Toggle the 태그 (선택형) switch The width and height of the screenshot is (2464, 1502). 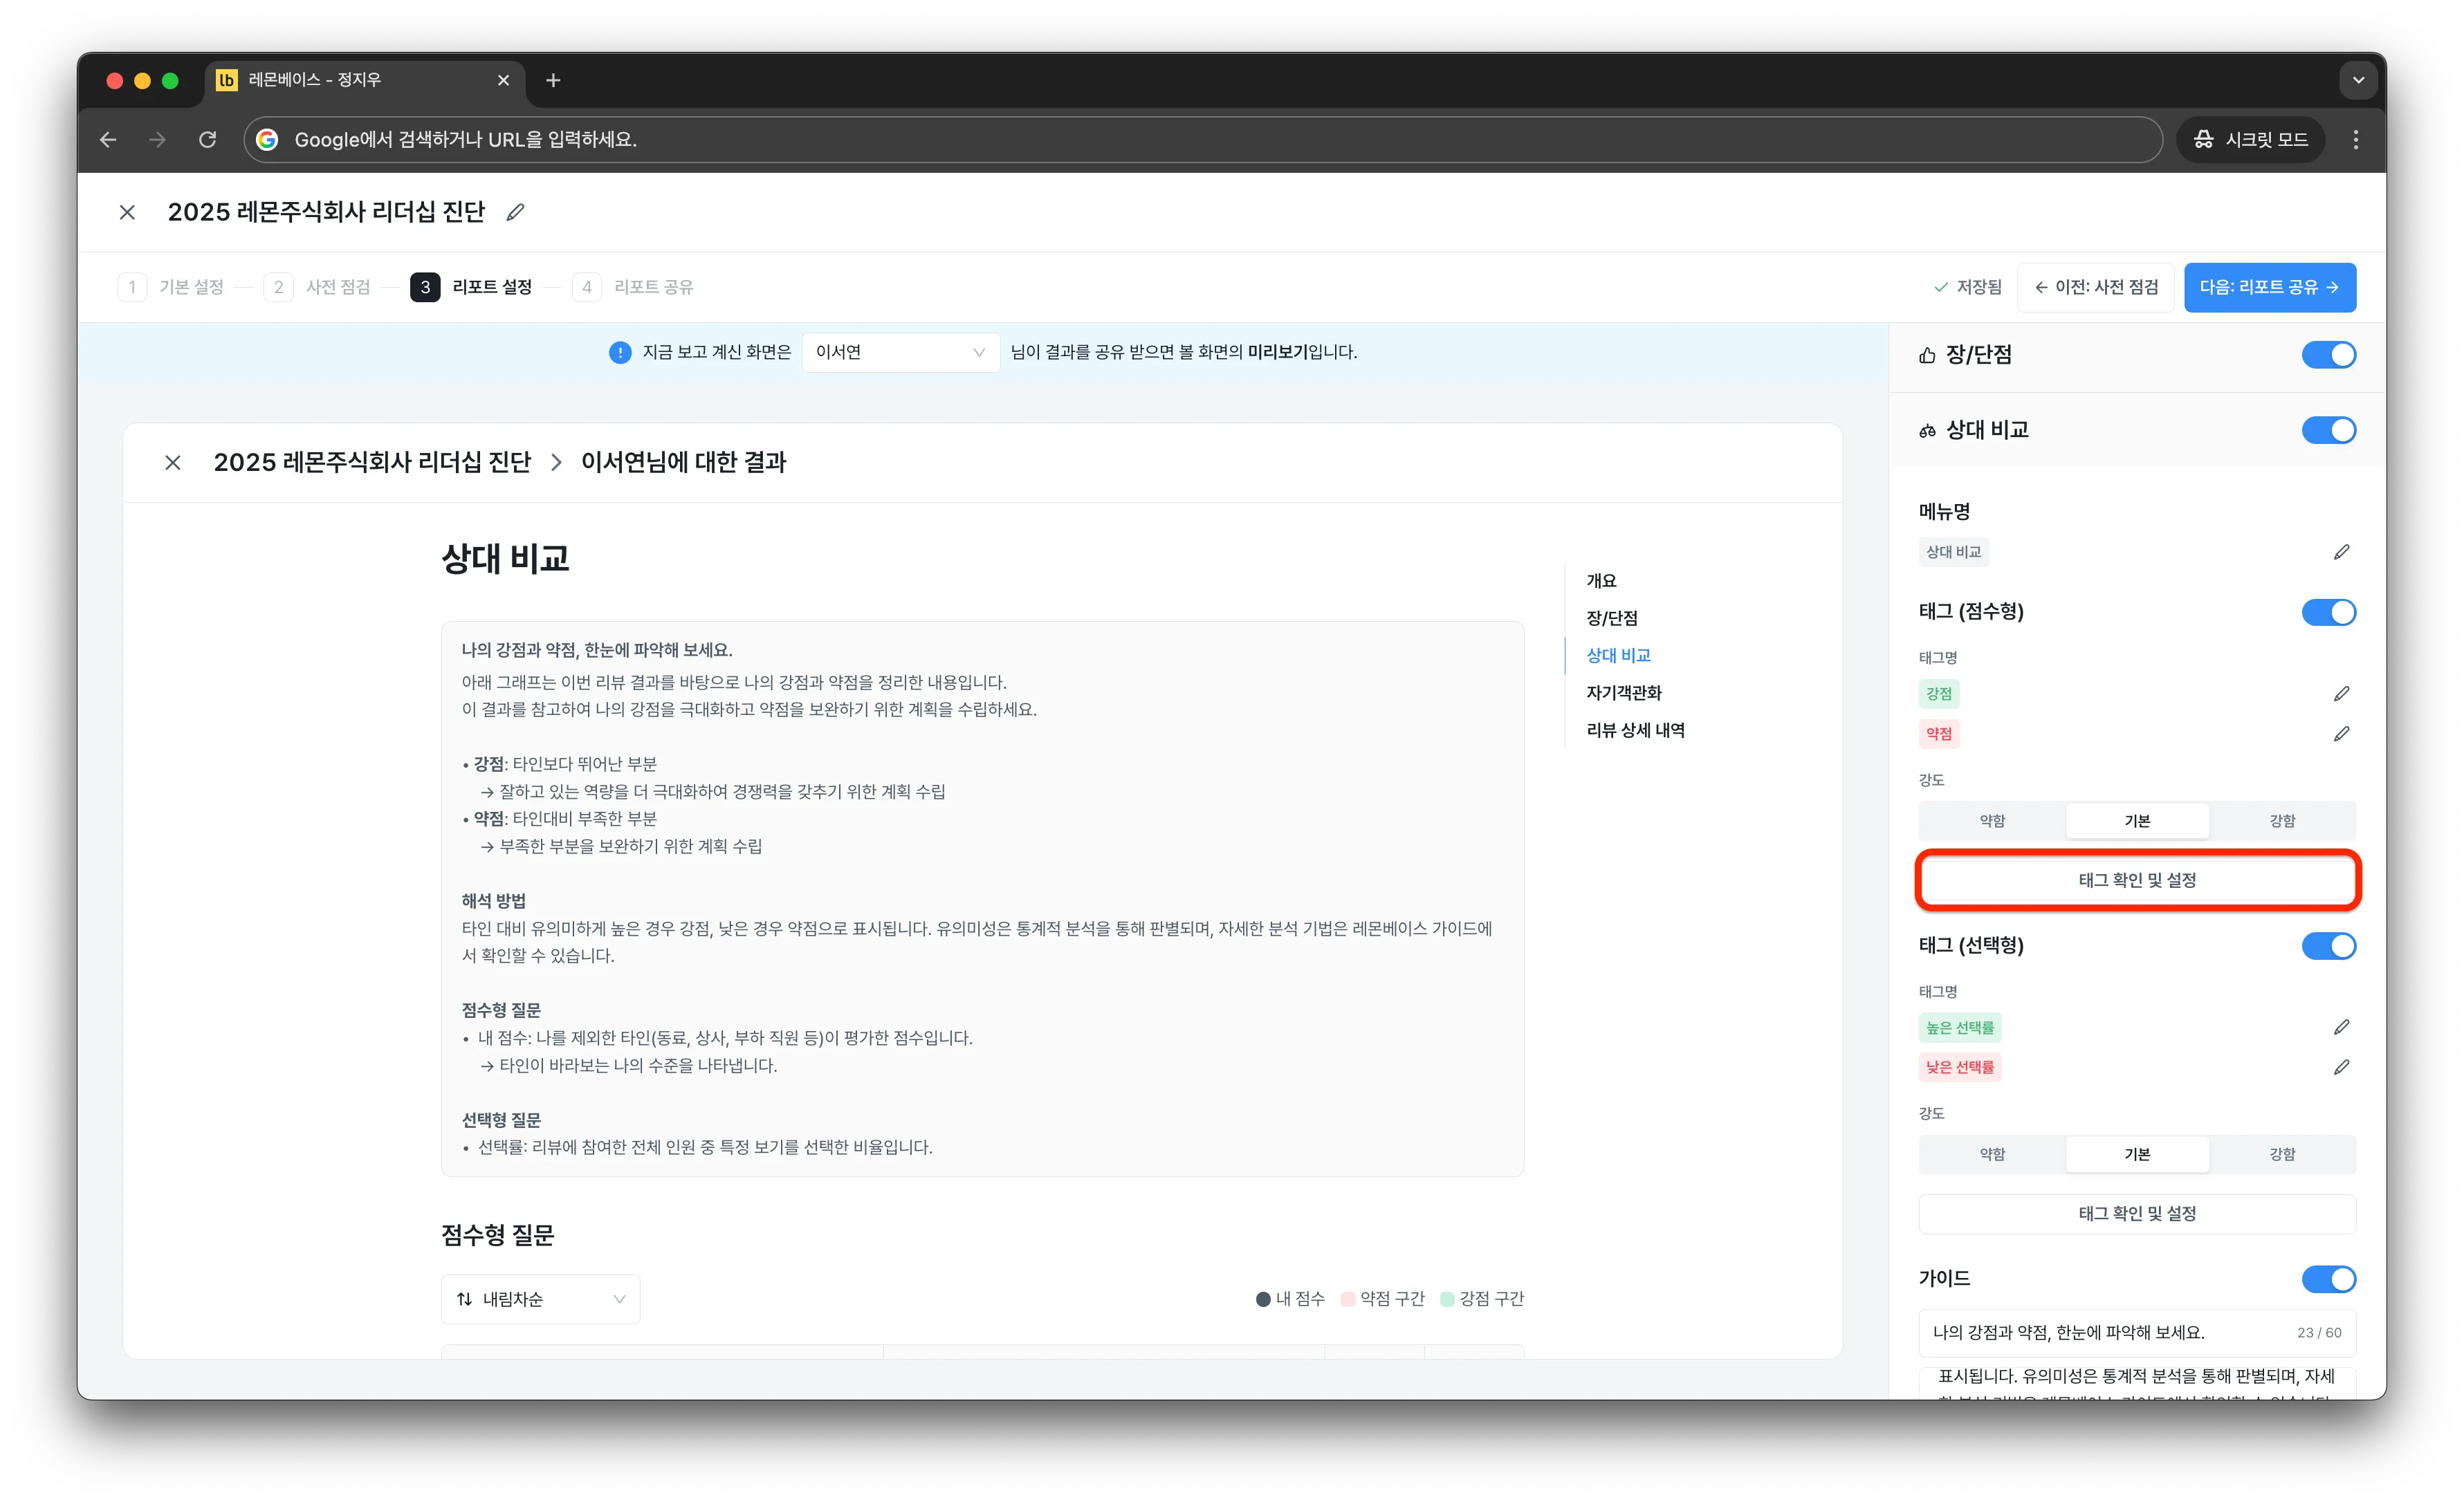click(2328, 946)
